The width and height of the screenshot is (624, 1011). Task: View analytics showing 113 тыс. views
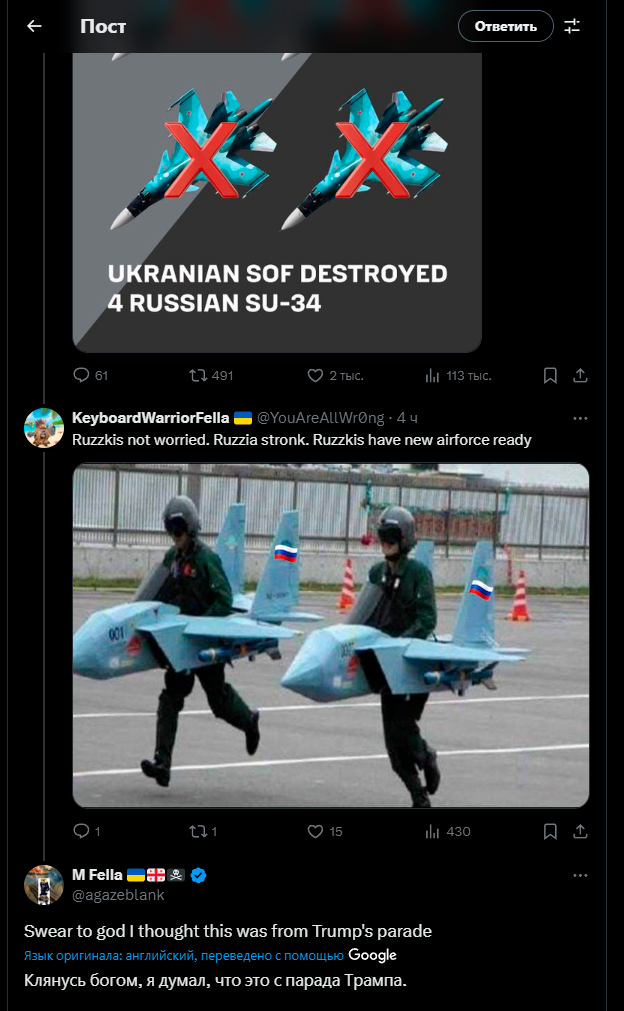tap(458, 375)
